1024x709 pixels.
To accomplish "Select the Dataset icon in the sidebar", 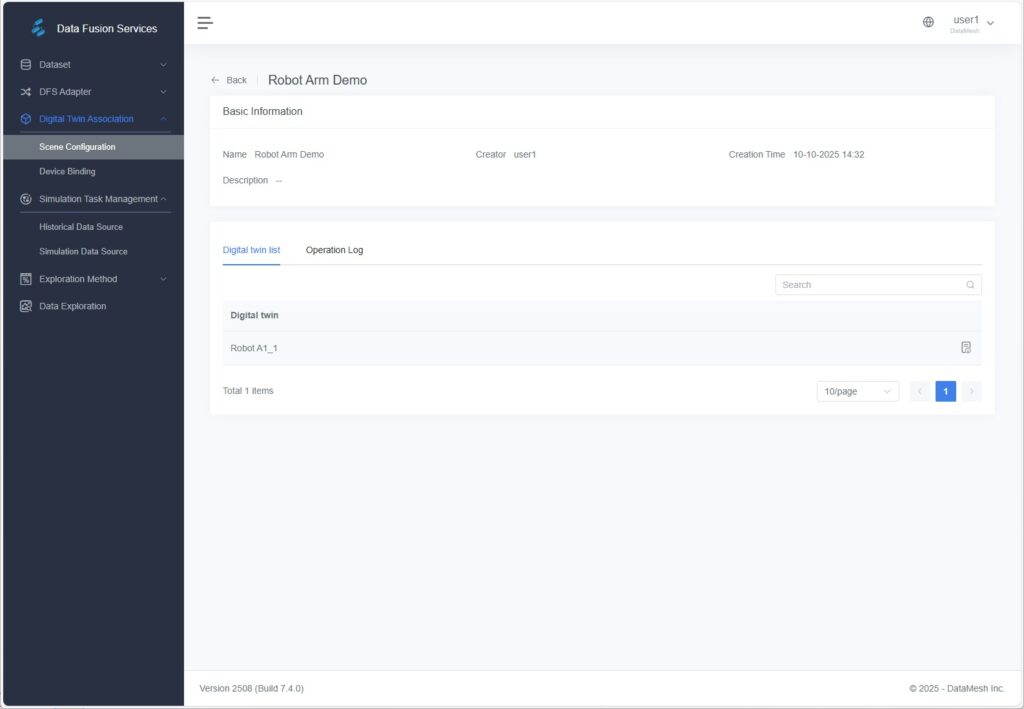I will [24, 64].
